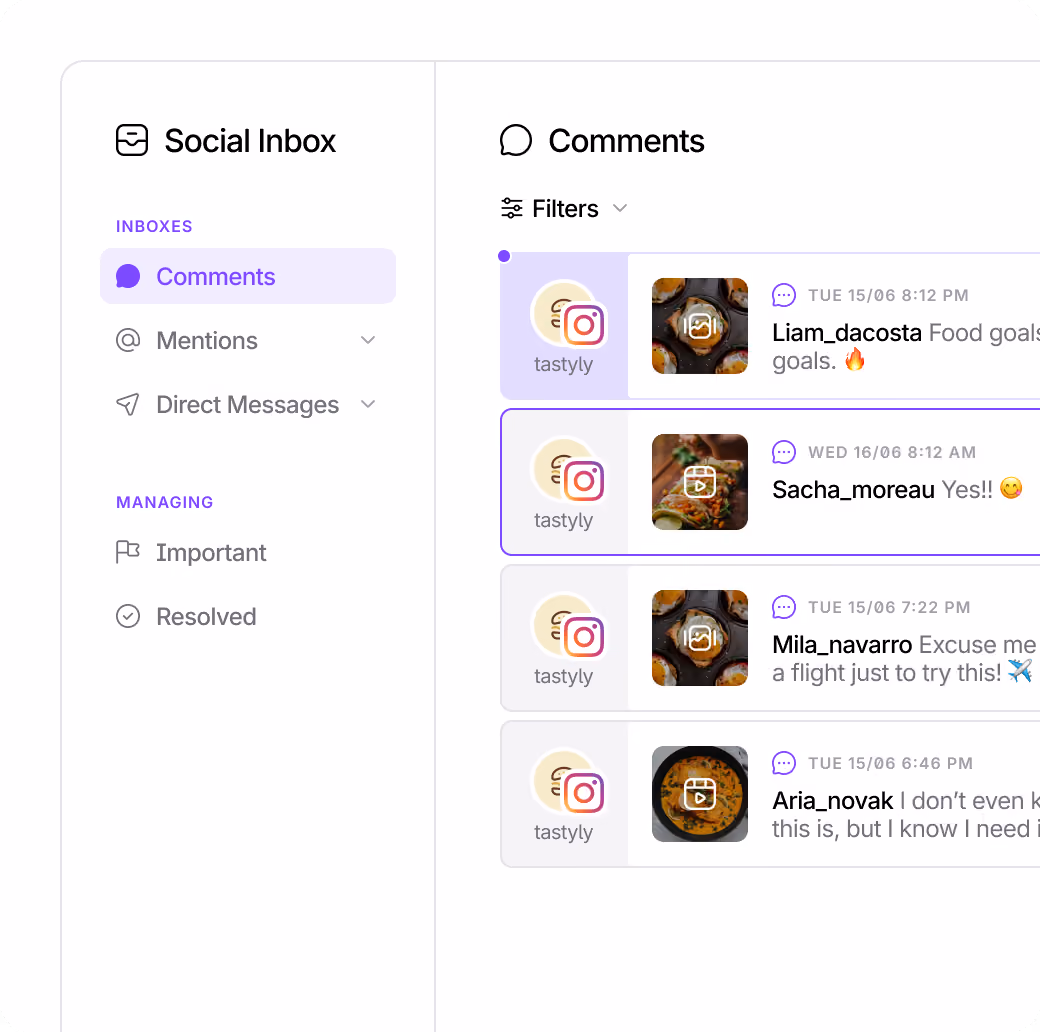Click the Comments page heading text
This screenshot has width=1040, height=1032.
626,141
